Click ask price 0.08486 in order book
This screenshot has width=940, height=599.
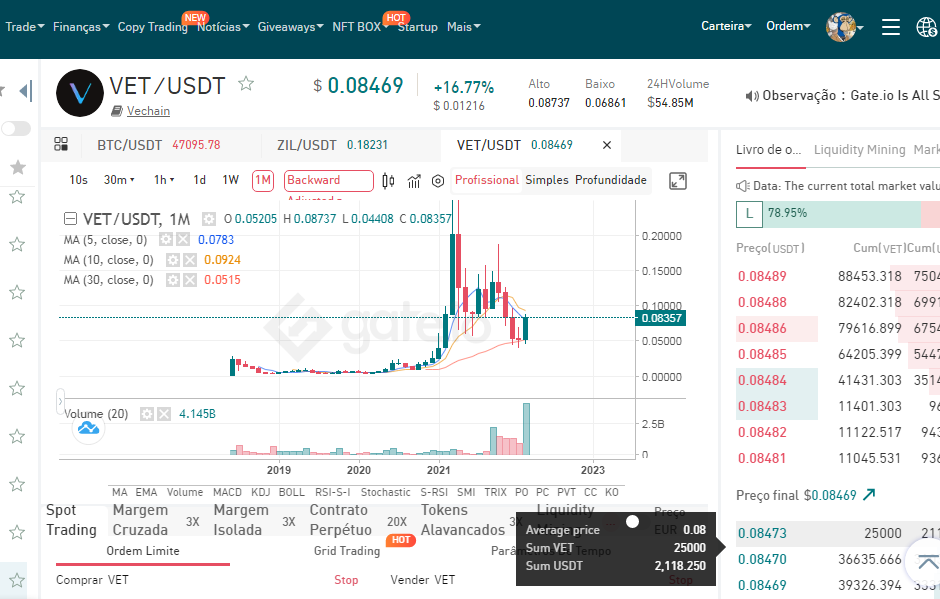[762, 329]
